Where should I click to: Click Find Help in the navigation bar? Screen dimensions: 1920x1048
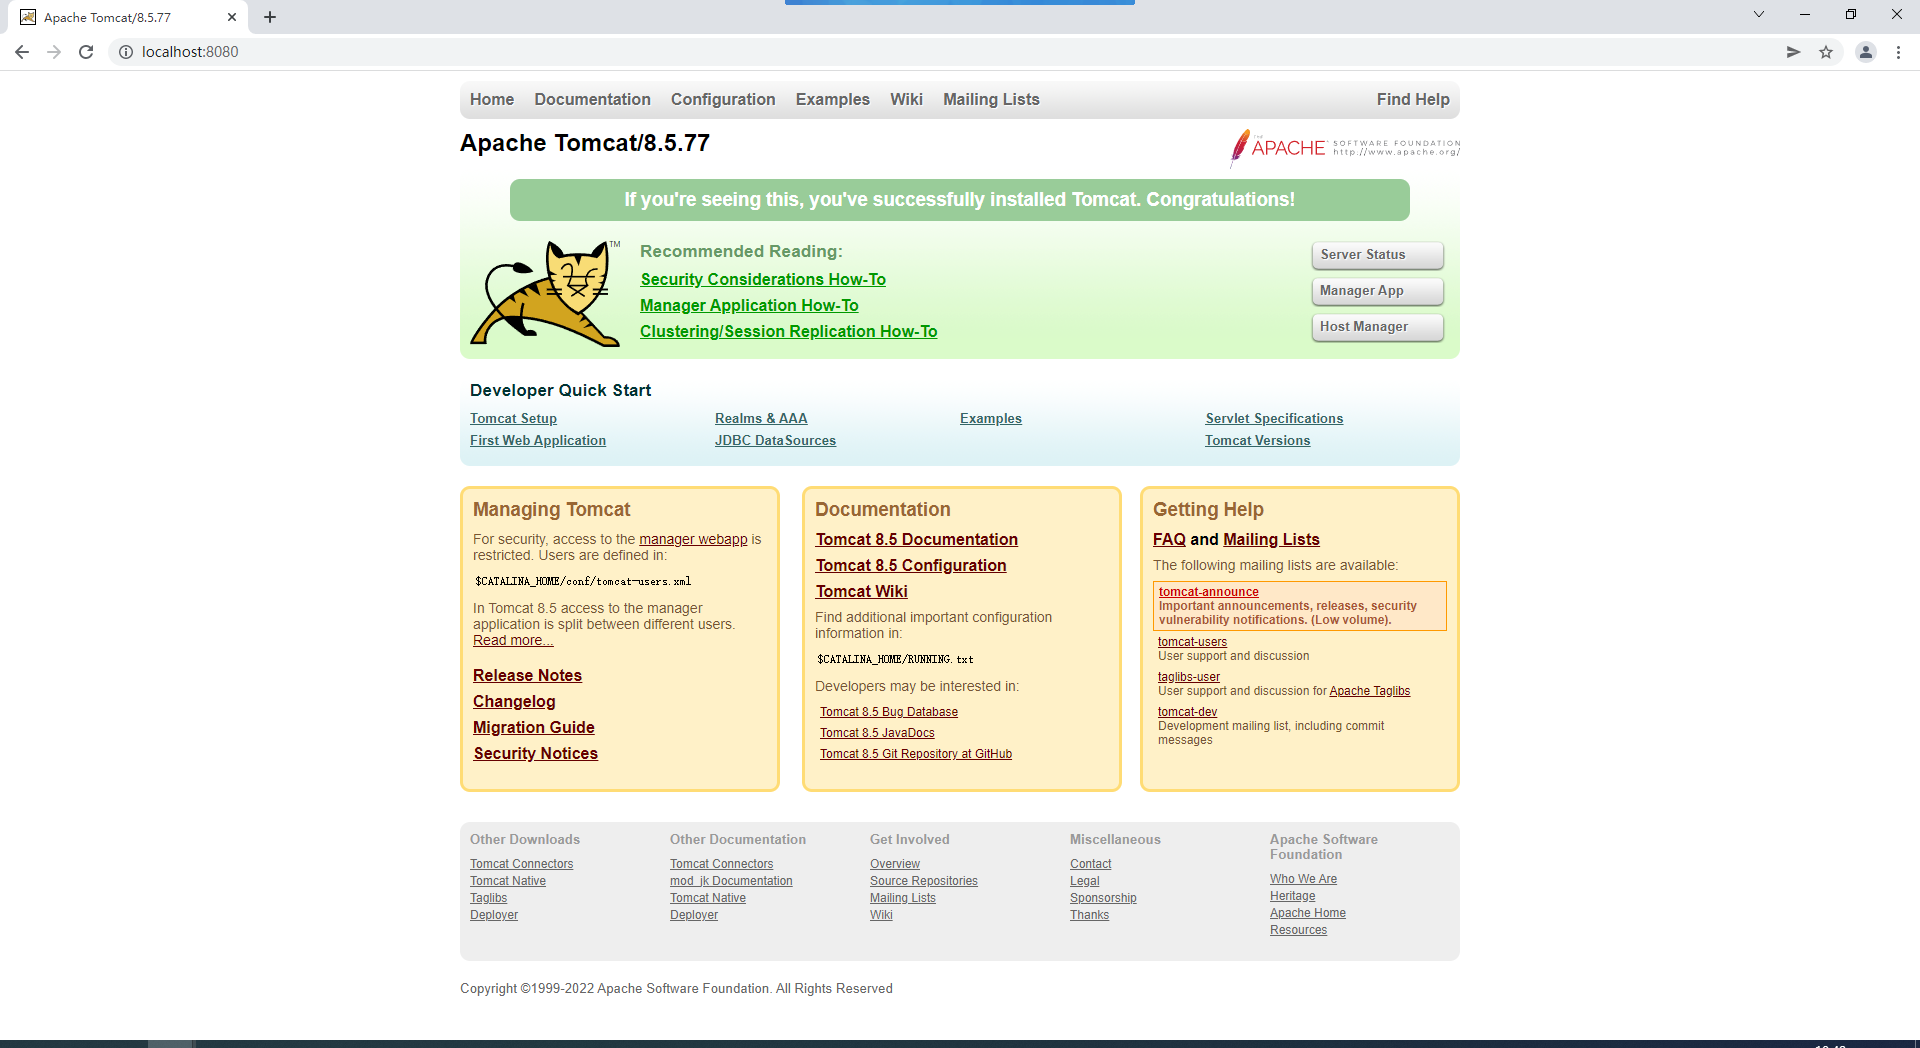point(1413,99)
